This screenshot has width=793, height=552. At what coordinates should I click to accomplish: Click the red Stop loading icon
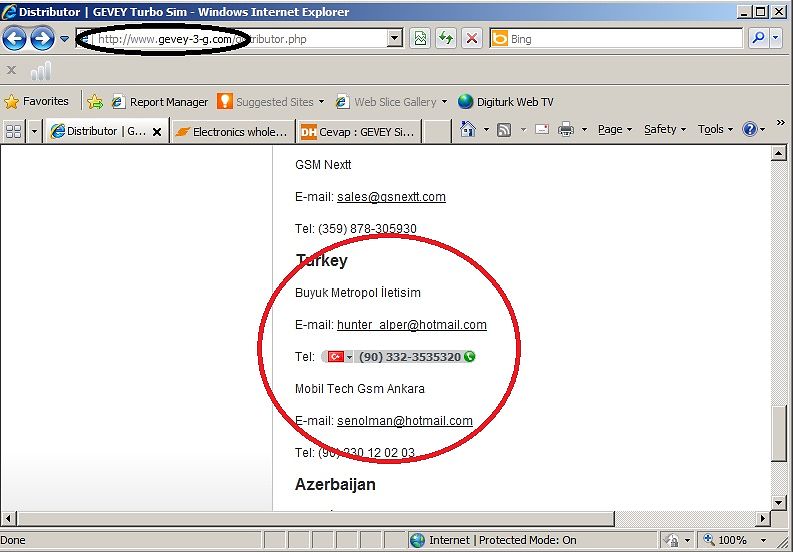tap(472, 39)
